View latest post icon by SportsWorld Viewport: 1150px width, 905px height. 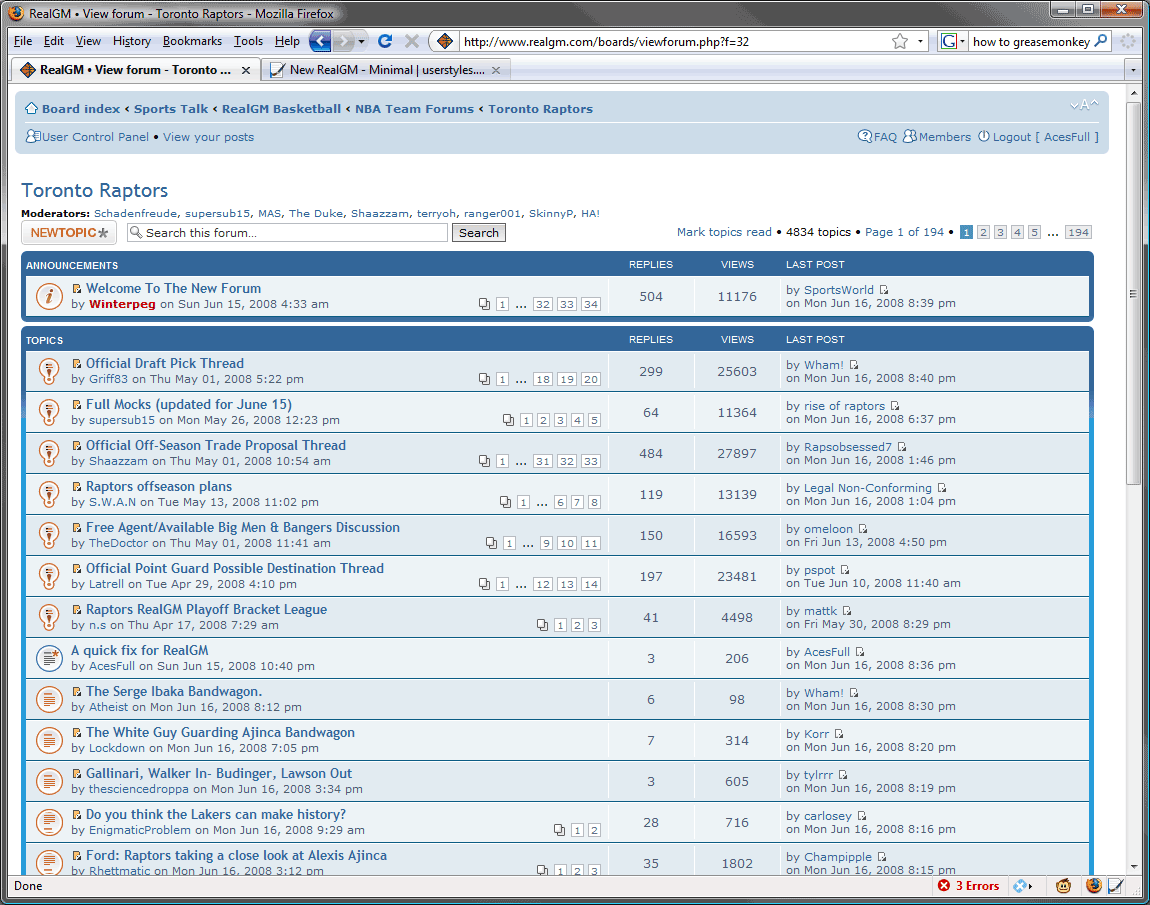(884, 290)
